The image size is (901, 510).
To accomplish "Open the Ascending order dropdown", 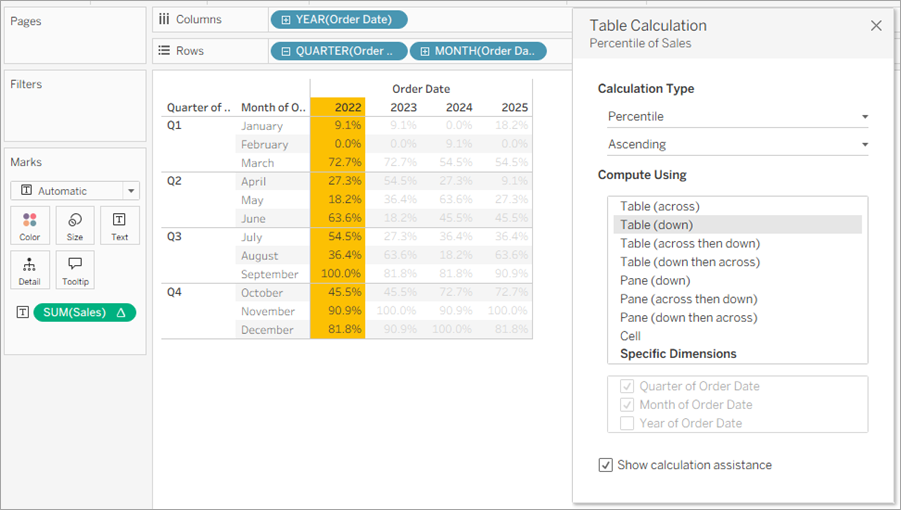I will click(738, 144).
